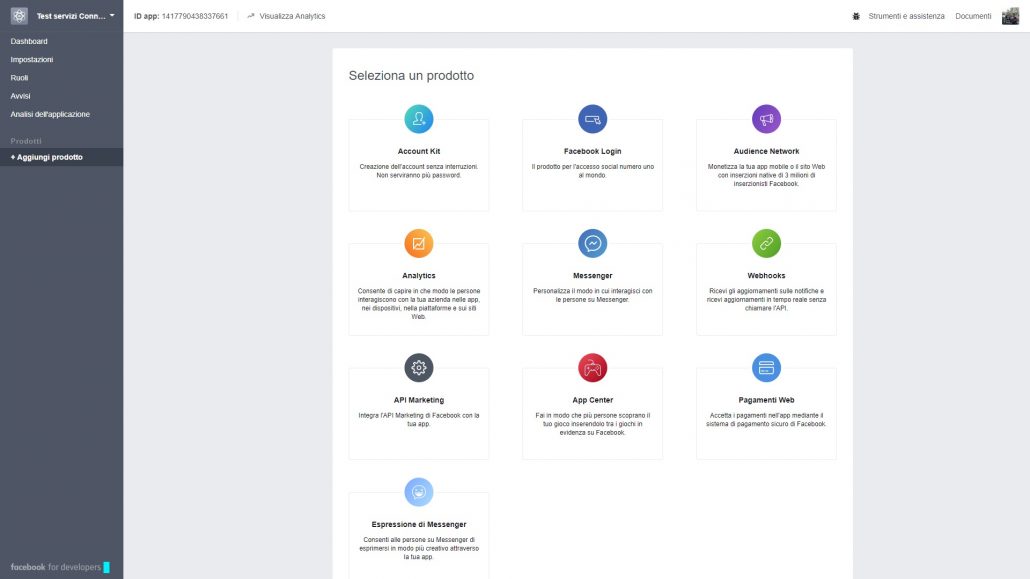1030x579 pixels.
Task: Select the Pagamenti Web title
Action: point(766,400)
